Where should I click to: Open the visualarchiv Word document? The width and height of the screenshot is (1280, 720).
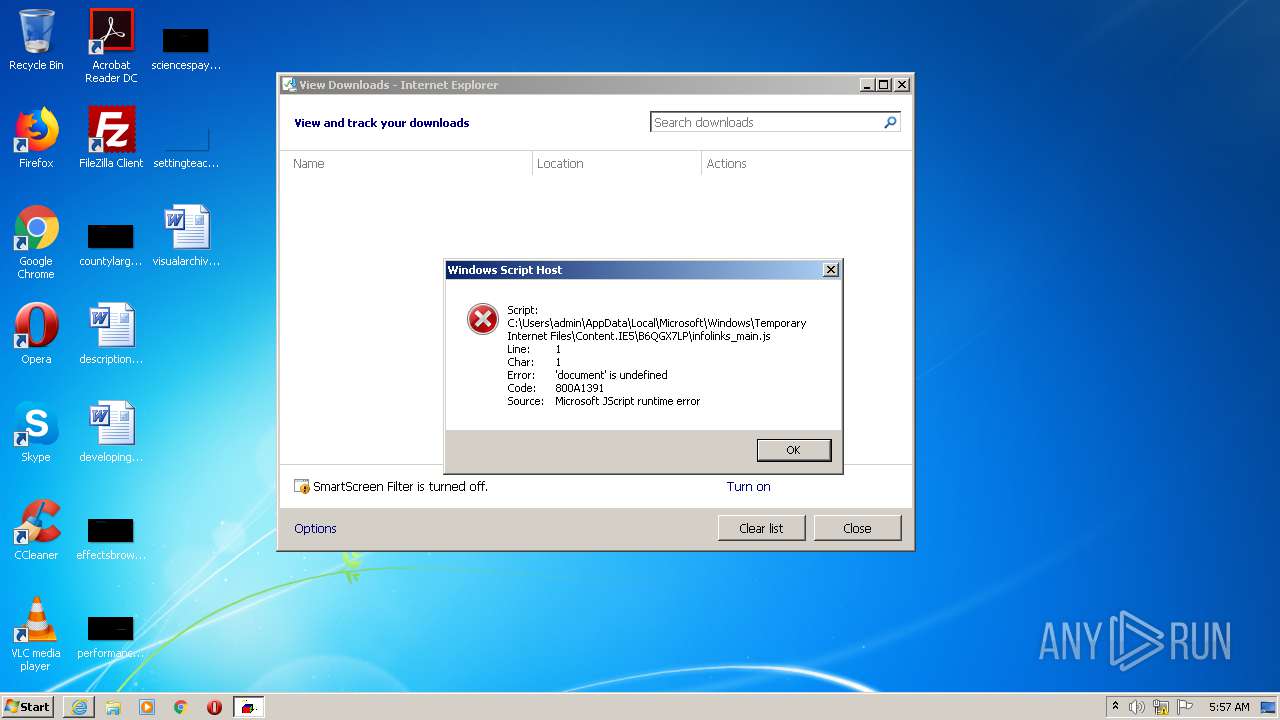coord(186,236)
